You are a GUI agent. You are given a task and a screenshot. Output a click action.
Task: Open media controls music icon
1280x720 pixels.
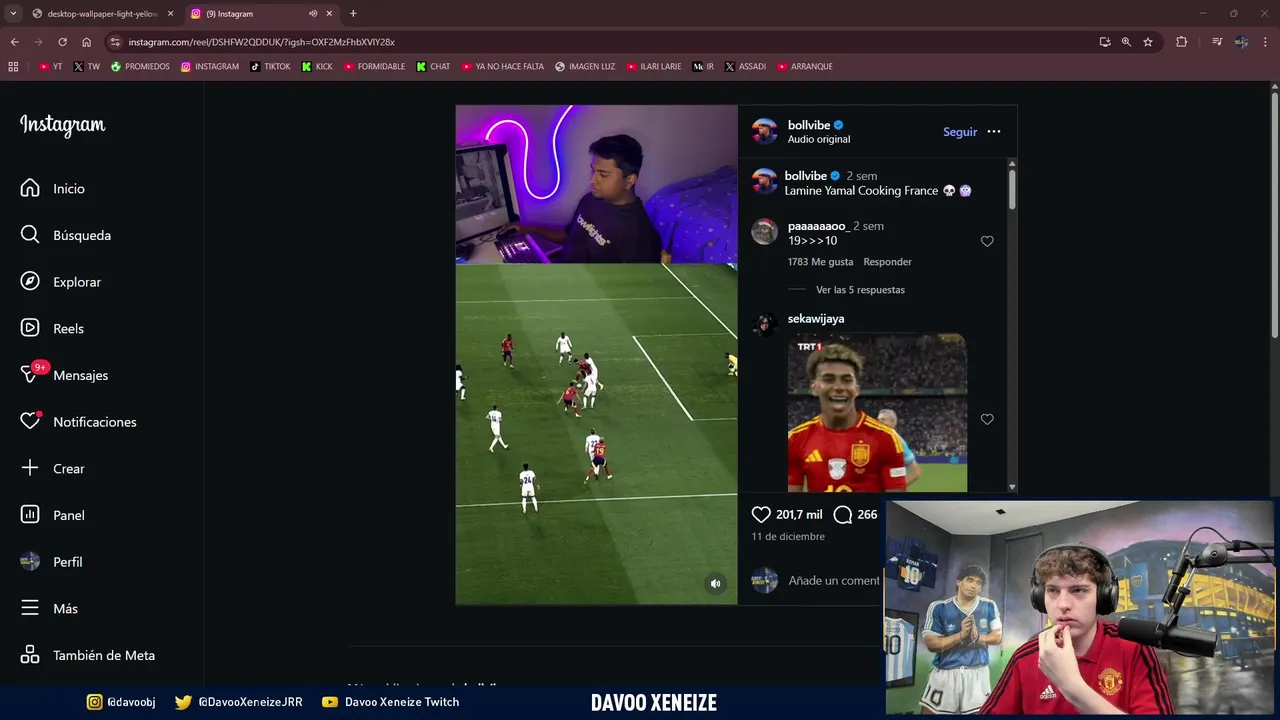1217,42
